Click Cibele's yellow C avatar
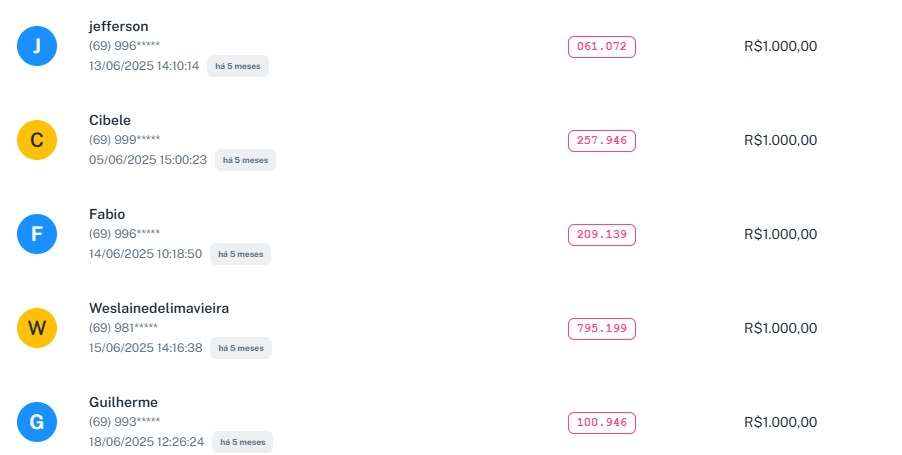This screenshot has height=455, width=902. coord(37,140)
